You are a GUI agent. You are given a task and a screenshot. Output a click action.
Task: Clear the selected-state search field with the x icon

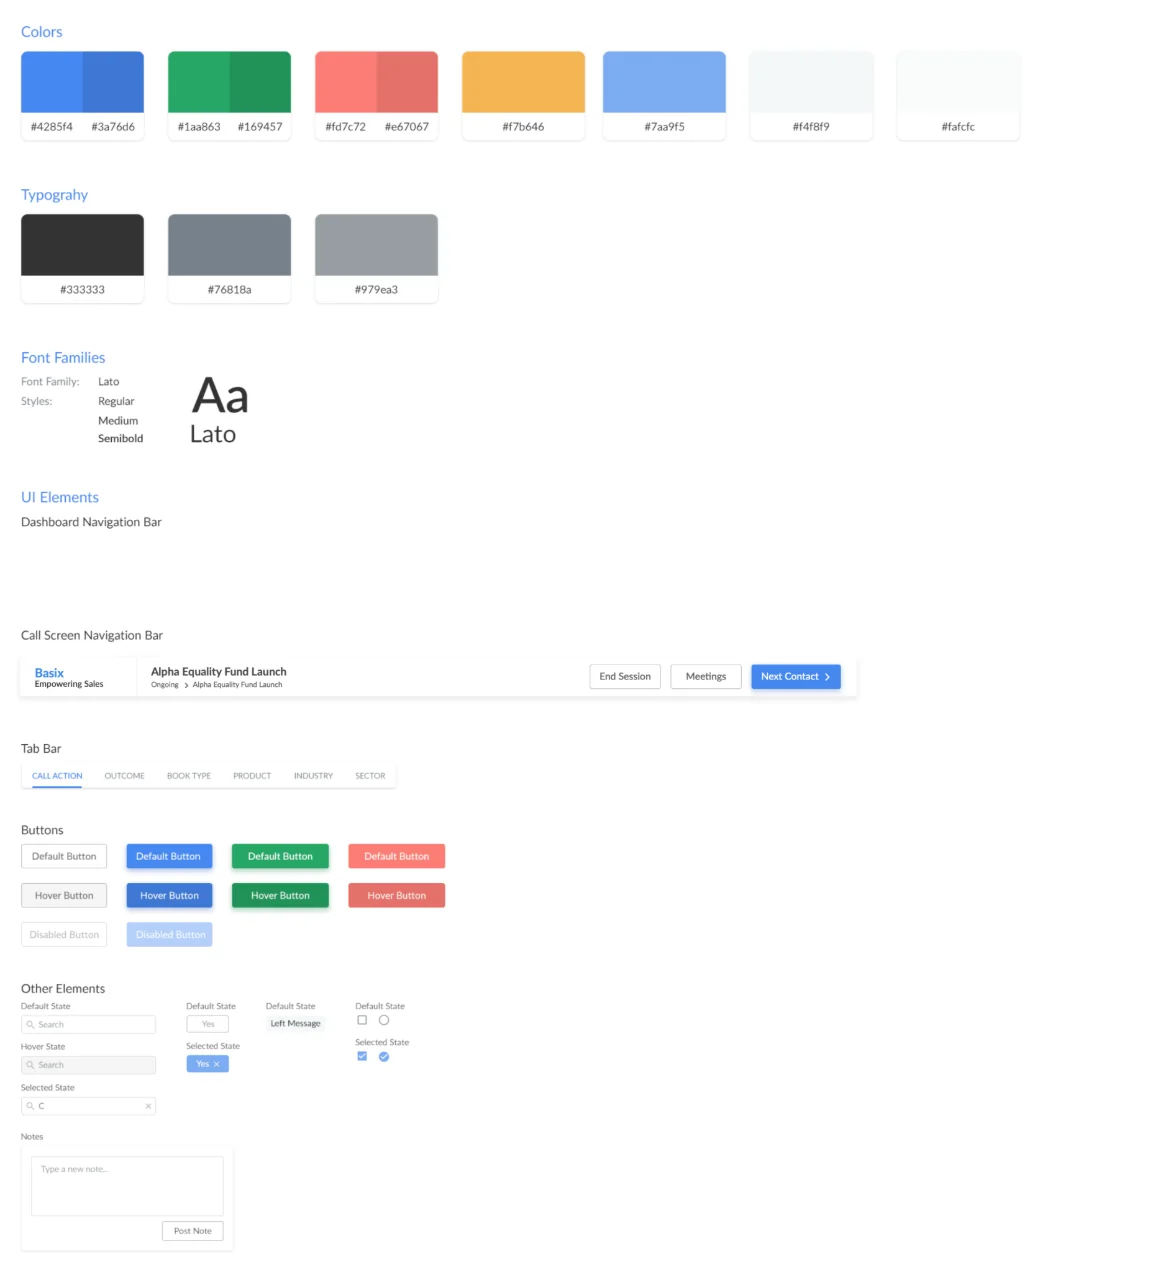148,1106
